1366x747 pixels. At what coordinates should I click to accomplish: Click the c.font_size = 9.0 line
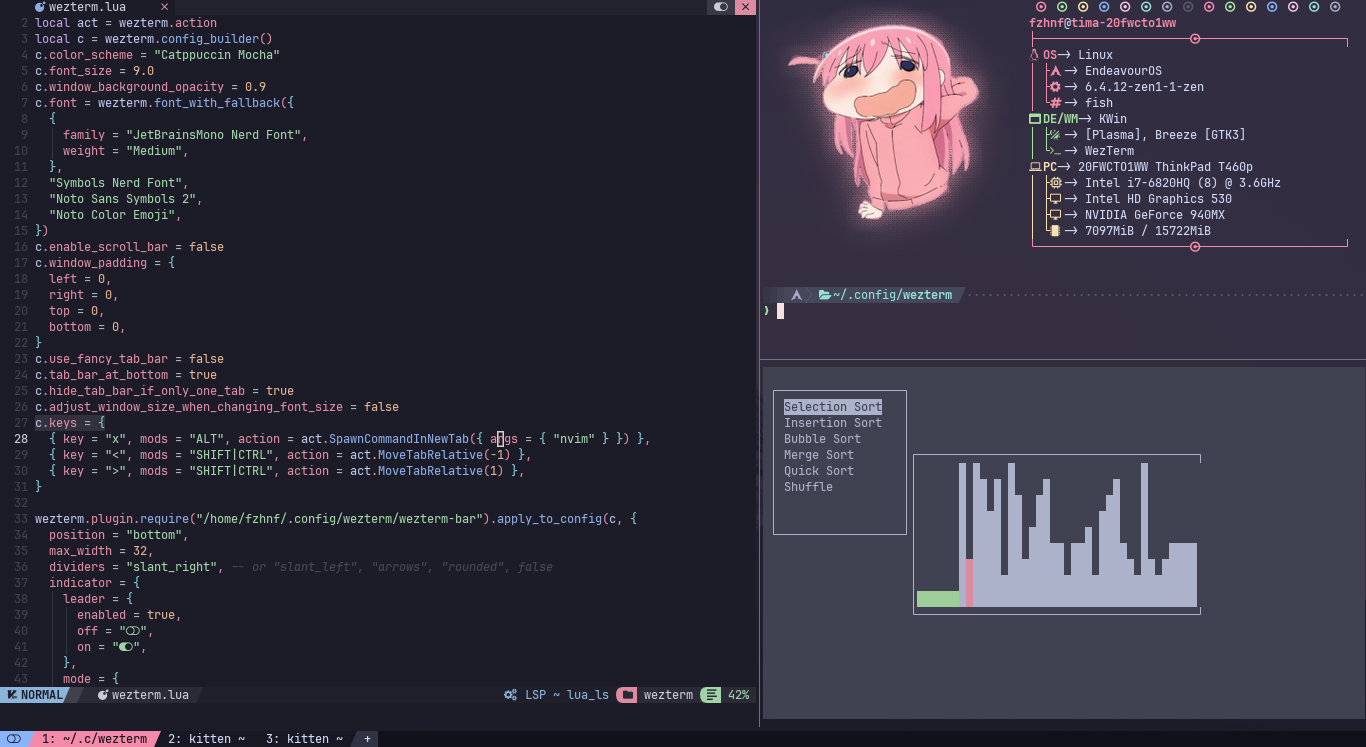[x=94, y=71]
